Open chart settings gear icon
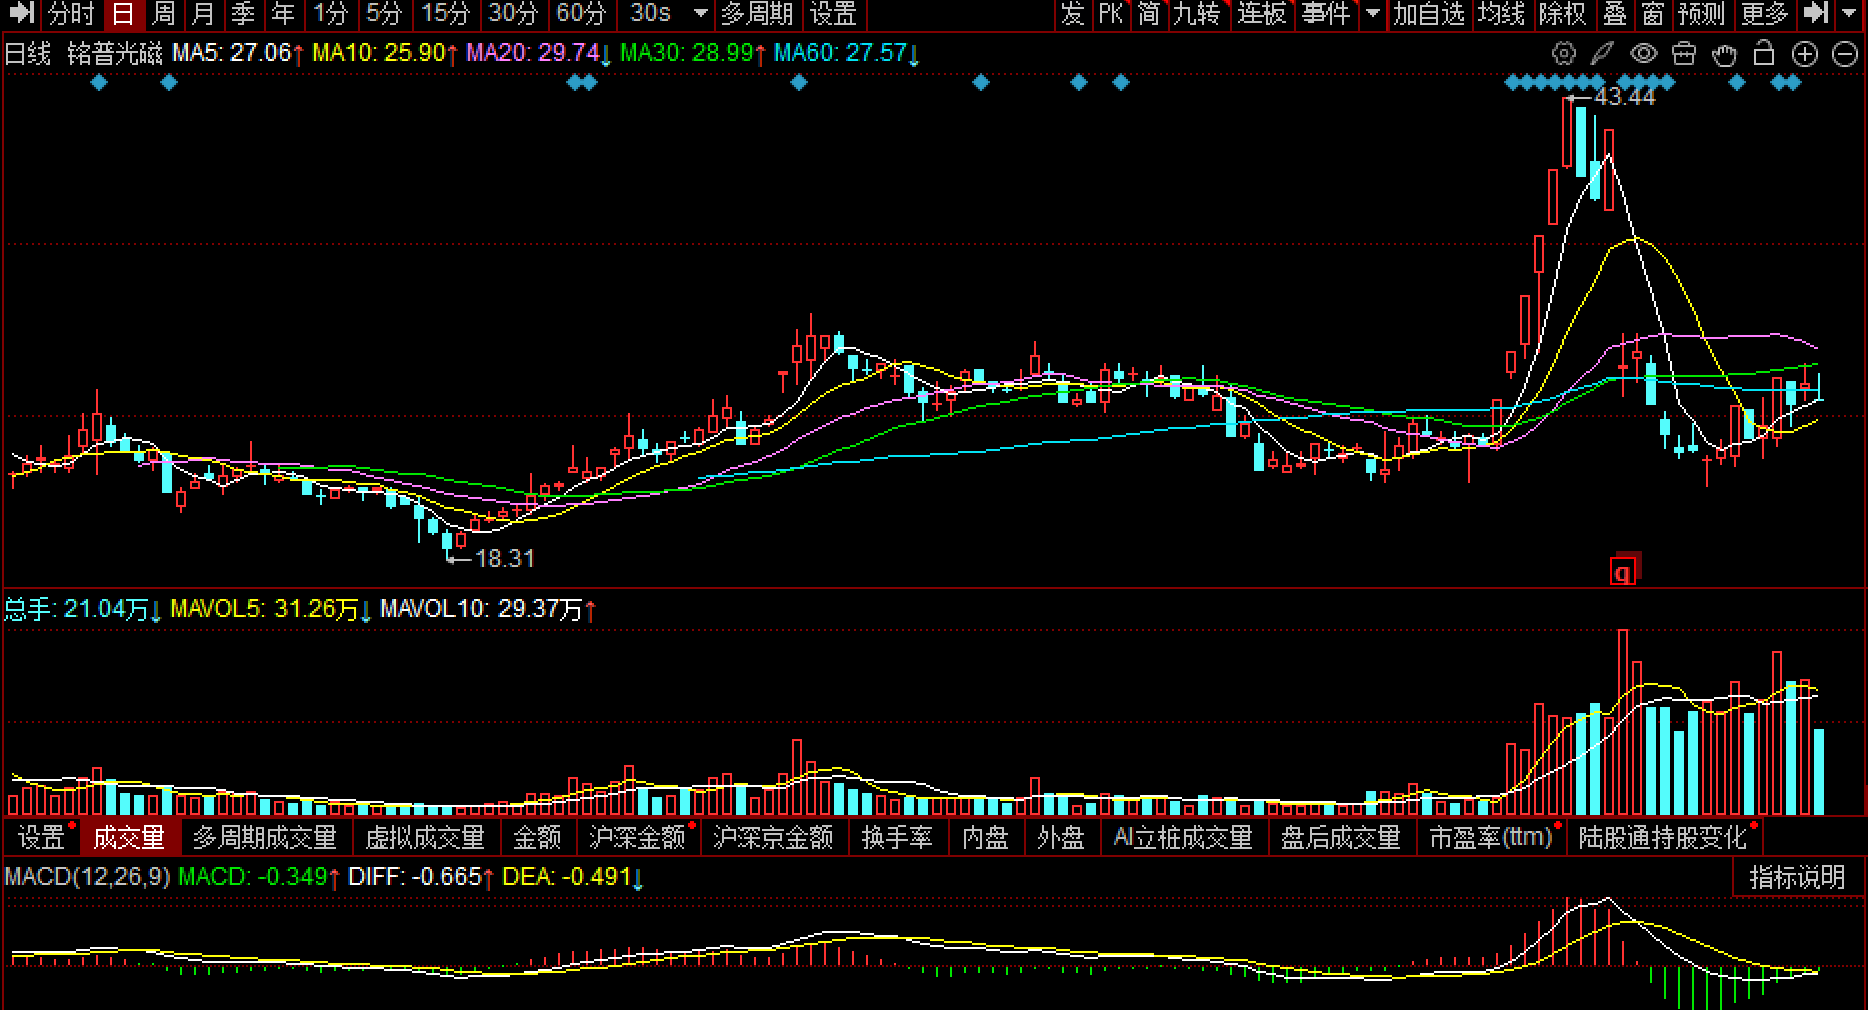Screen dimensions: 1868x1010 tap(1563, 54)
